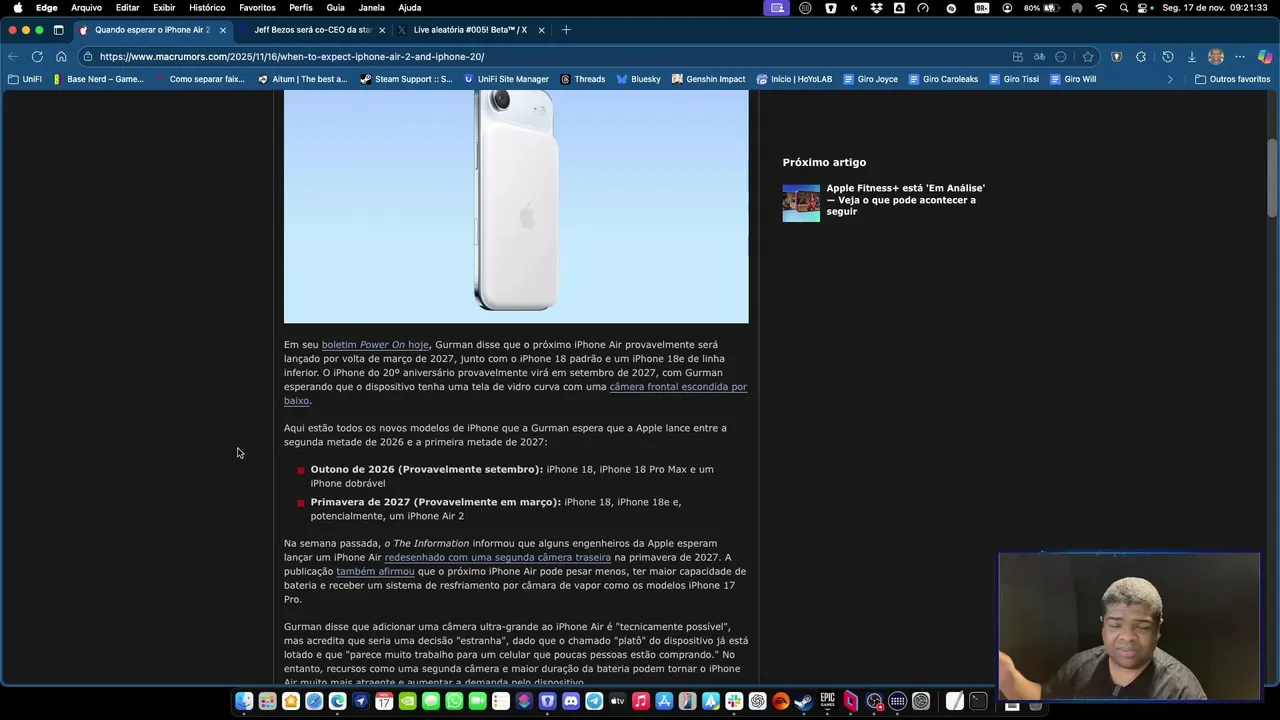Open the Histórico menu
This screenshot has height=720, width=1280.
[x=207, y=8]
